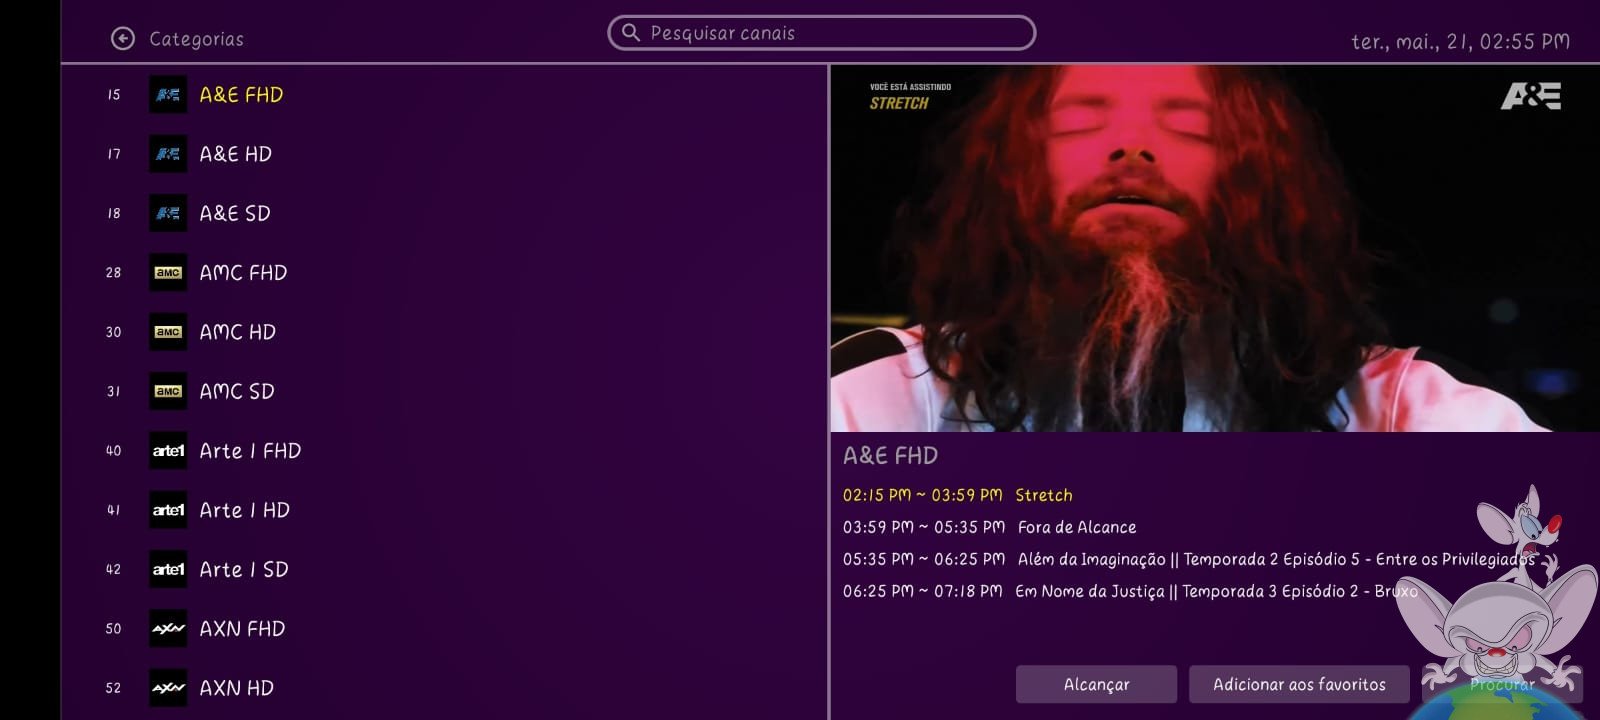Select the Arte 1 HD channel

tap(445, 510)
